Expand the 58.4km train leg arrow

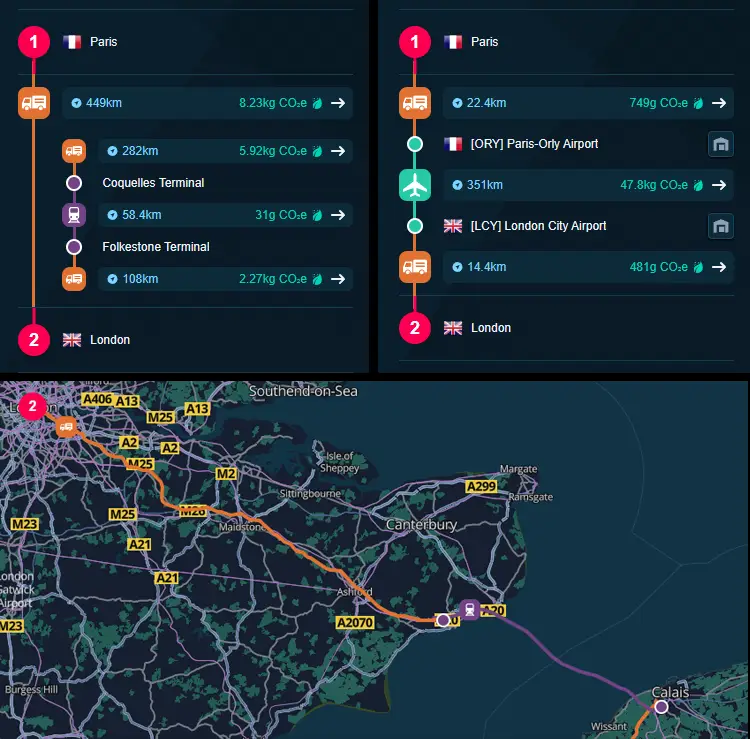click(x=338, y=215)
